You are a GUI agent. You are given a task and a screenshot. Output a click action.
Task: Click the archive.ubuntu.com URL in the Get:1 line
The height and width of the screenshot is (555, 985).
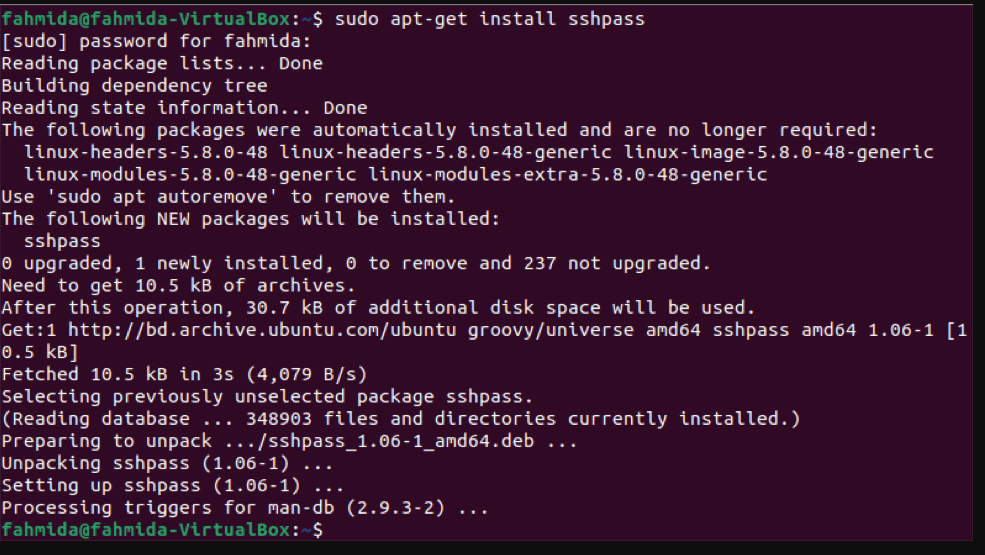tap(262, 330)
